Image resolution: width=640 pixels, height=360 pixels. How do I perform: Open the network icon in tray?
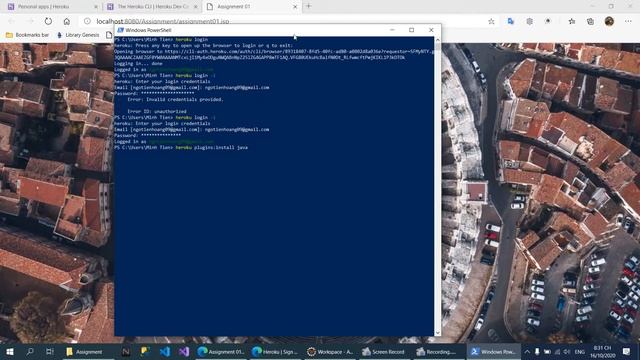tap(557, 351)
